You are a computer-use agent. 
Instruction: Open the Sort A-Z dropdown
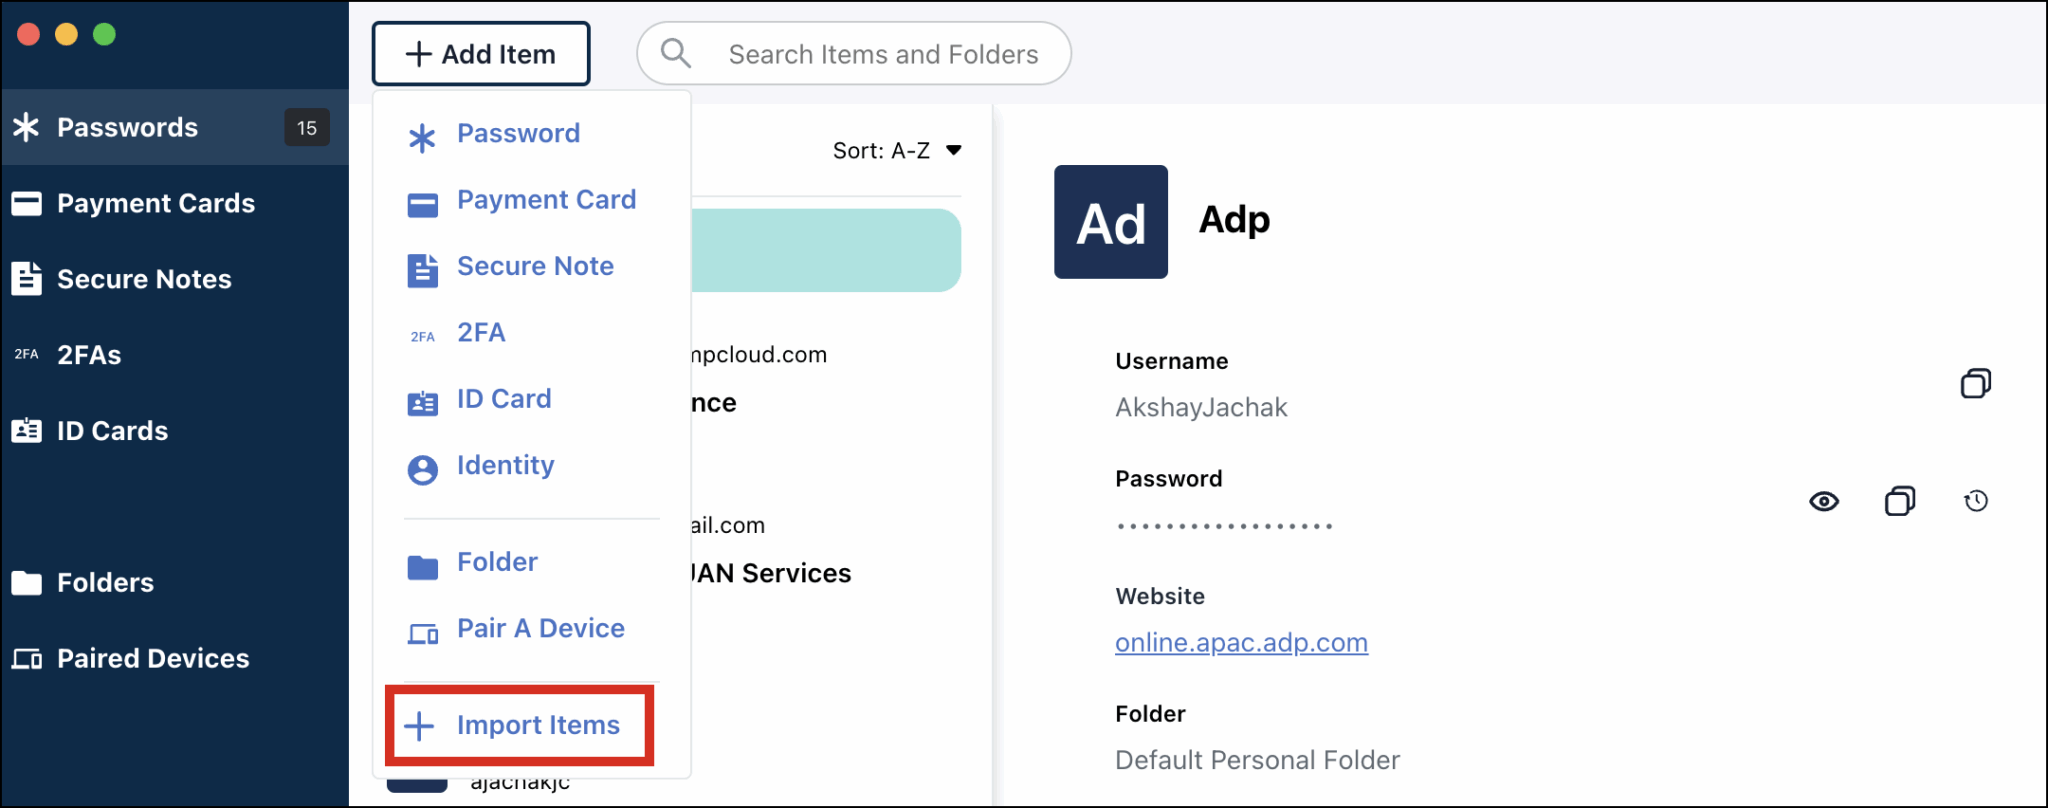[x=897, y=150]
